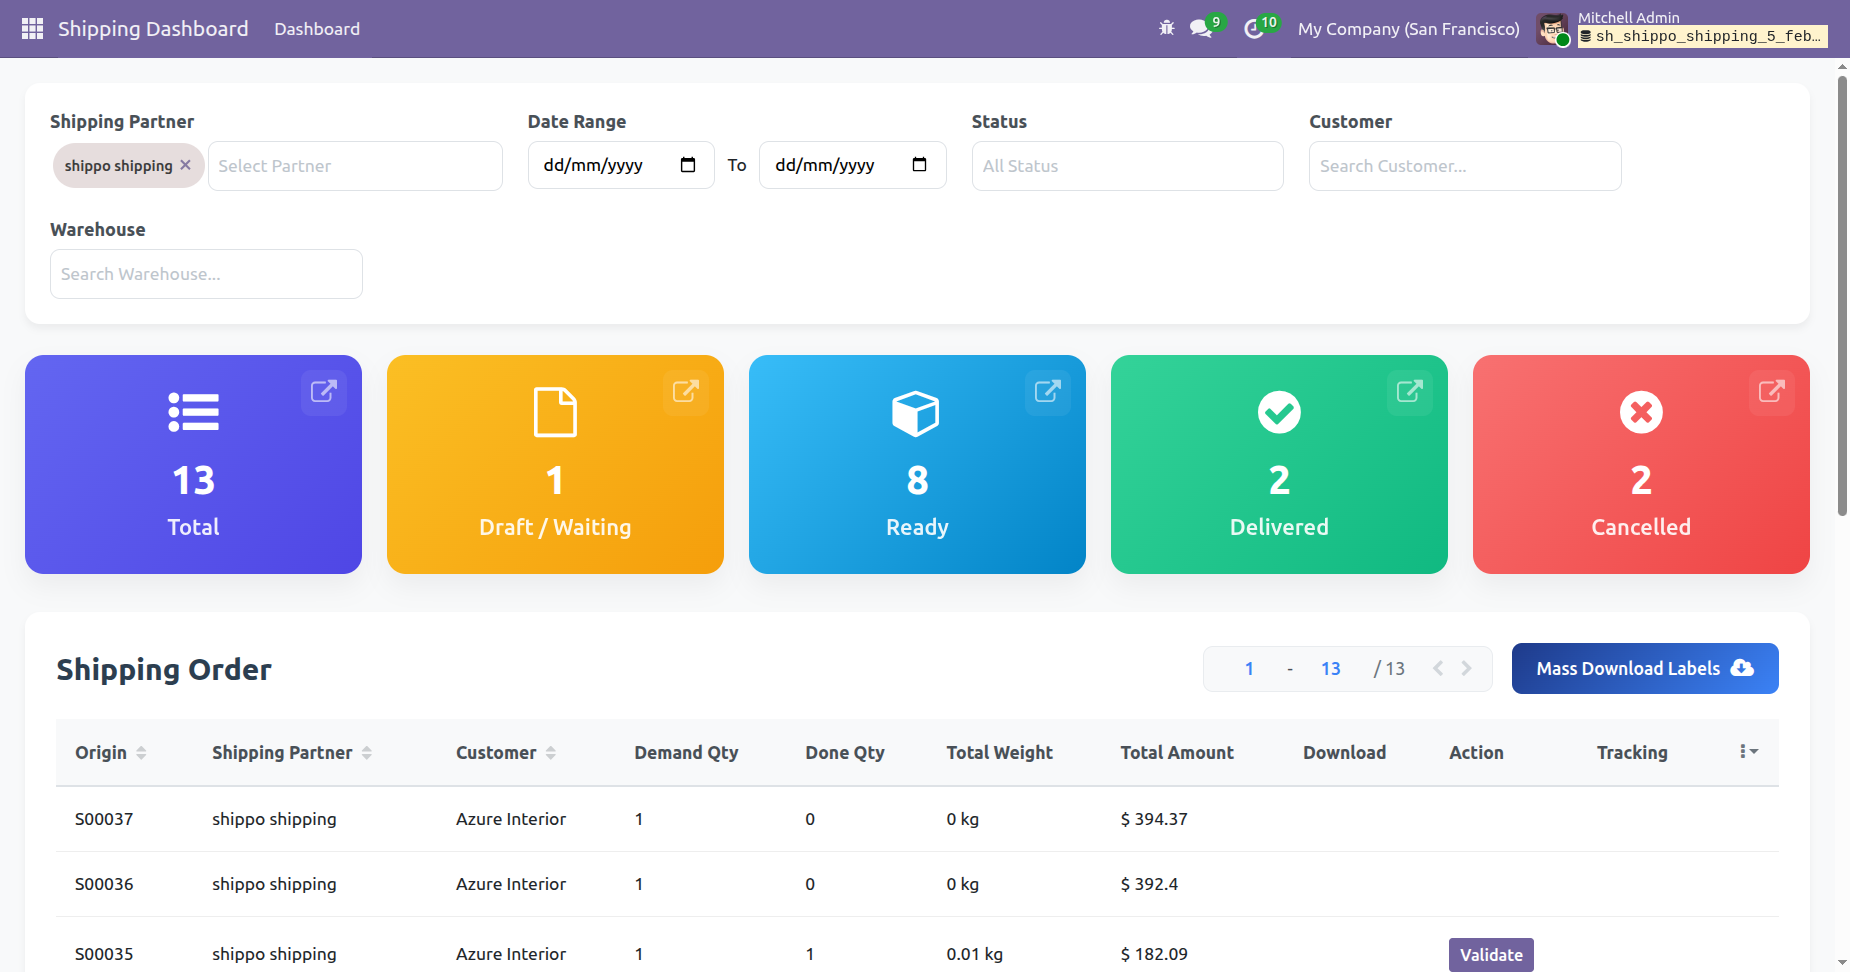Open Draft / Waiting card link icon
This screenshot has height=972, width=1850.
pyautogui.click(x=685, y=391)
